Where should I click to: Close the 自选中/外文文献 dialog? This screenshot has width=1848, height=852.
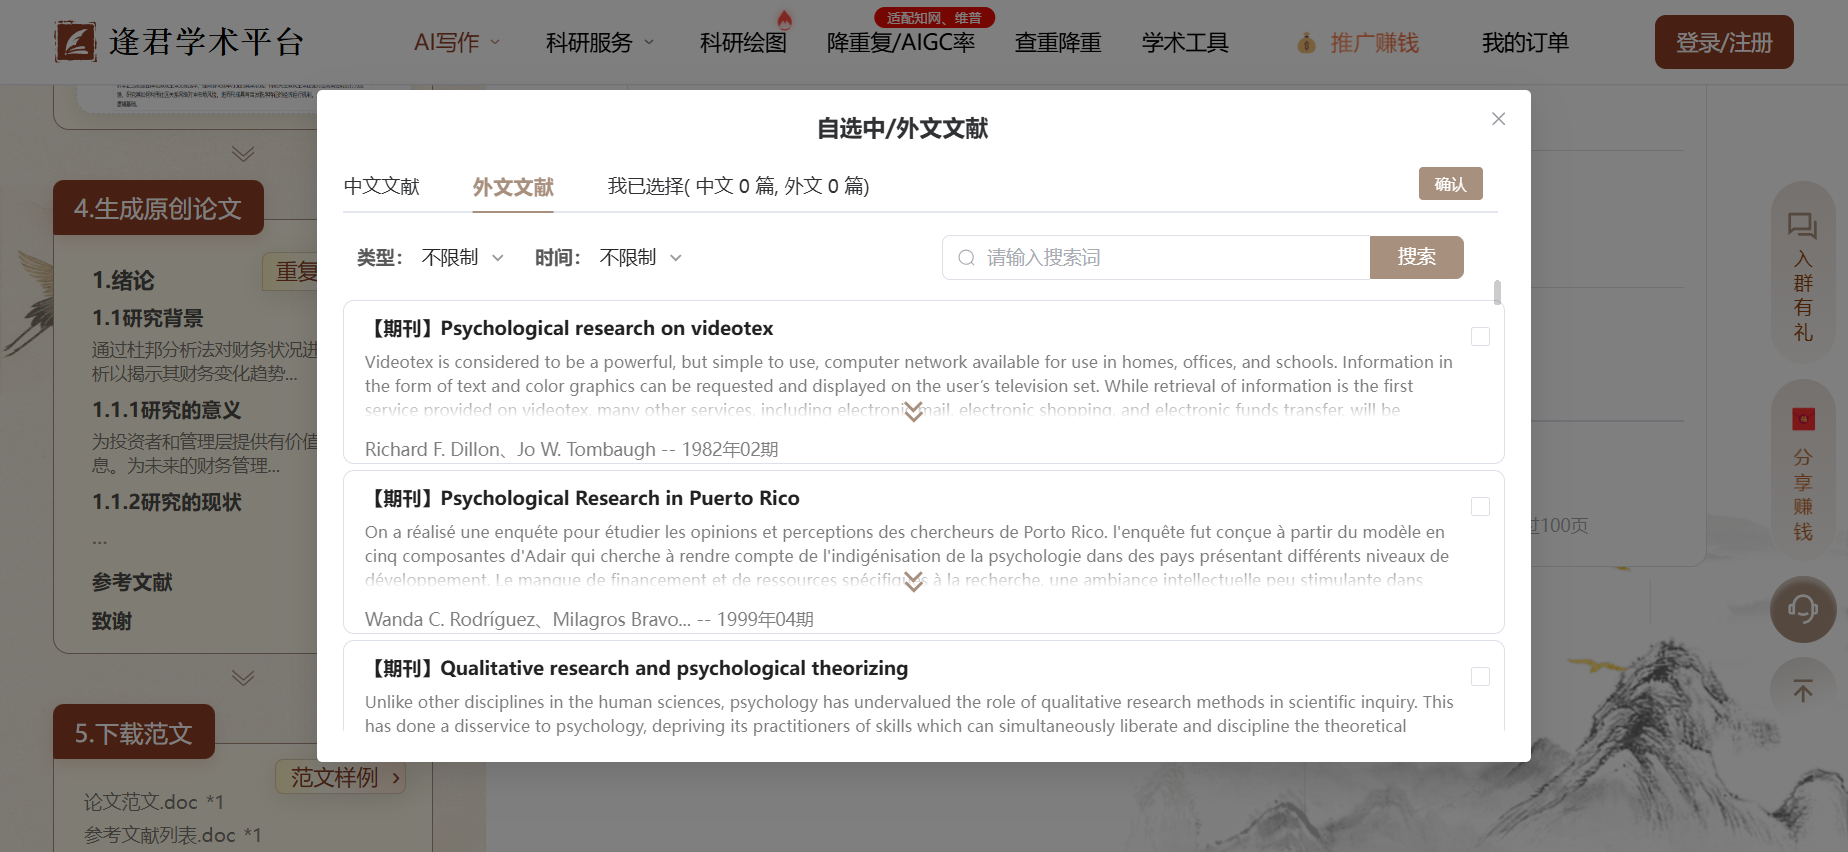coord(1498,118)
